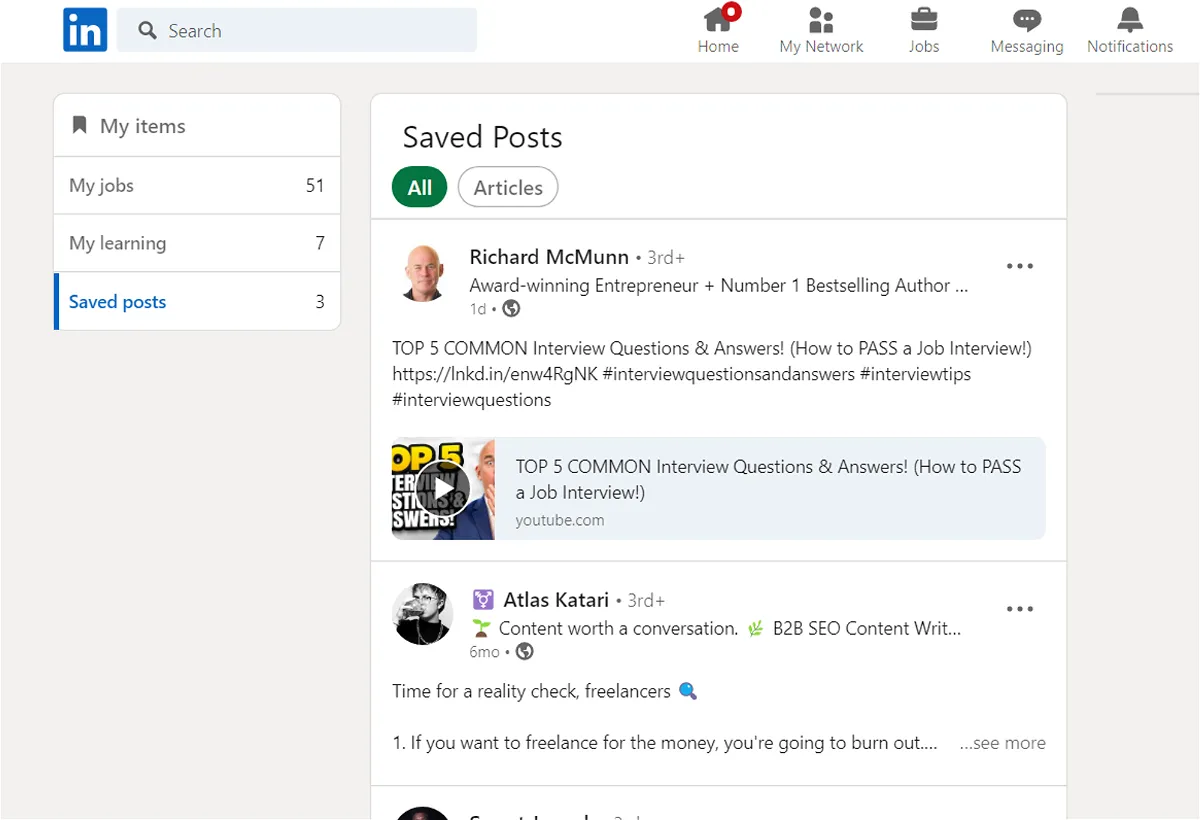
Task: Click the globe icon on Atlas Katari's post
Action: tap(524, 652)
